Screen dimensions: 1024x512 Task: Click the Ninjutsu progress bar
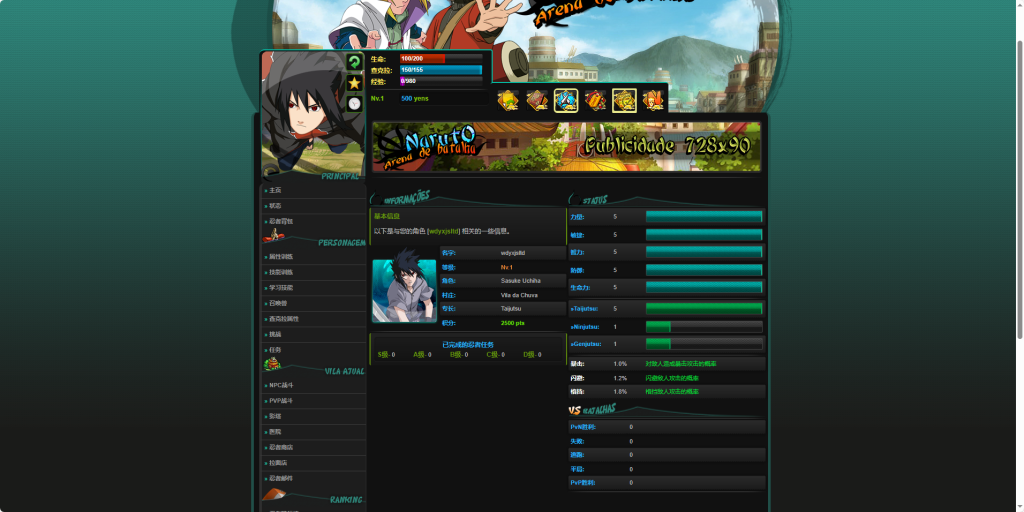(x=704, y=327)
